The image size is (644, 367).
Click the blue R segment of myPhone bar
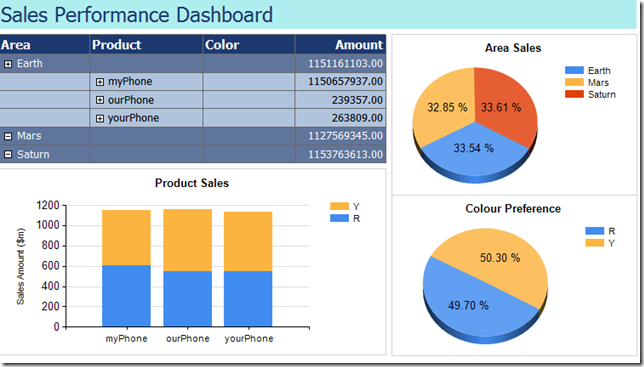coord(126,296)
